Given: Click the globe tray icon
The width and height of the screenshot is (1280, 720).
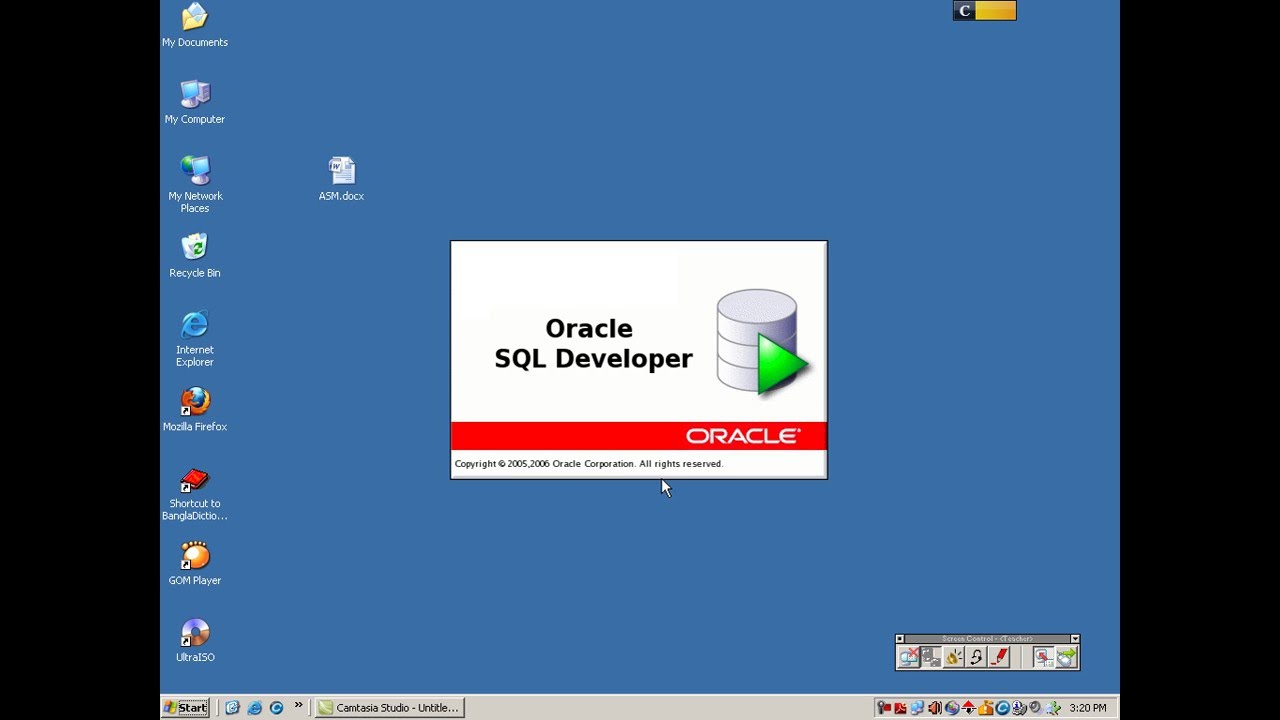Looking at the screenshot, I should (x=952, y=708).
